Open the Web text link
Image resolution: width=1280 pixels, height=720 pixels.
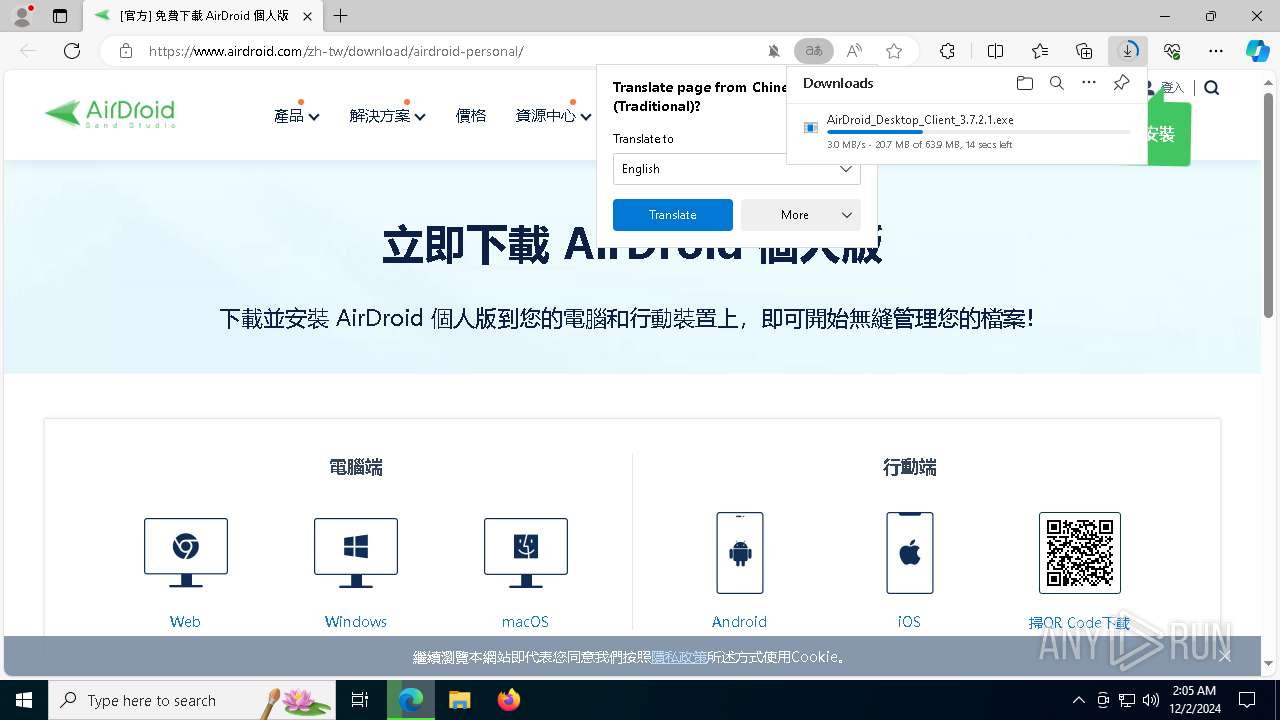185,622
